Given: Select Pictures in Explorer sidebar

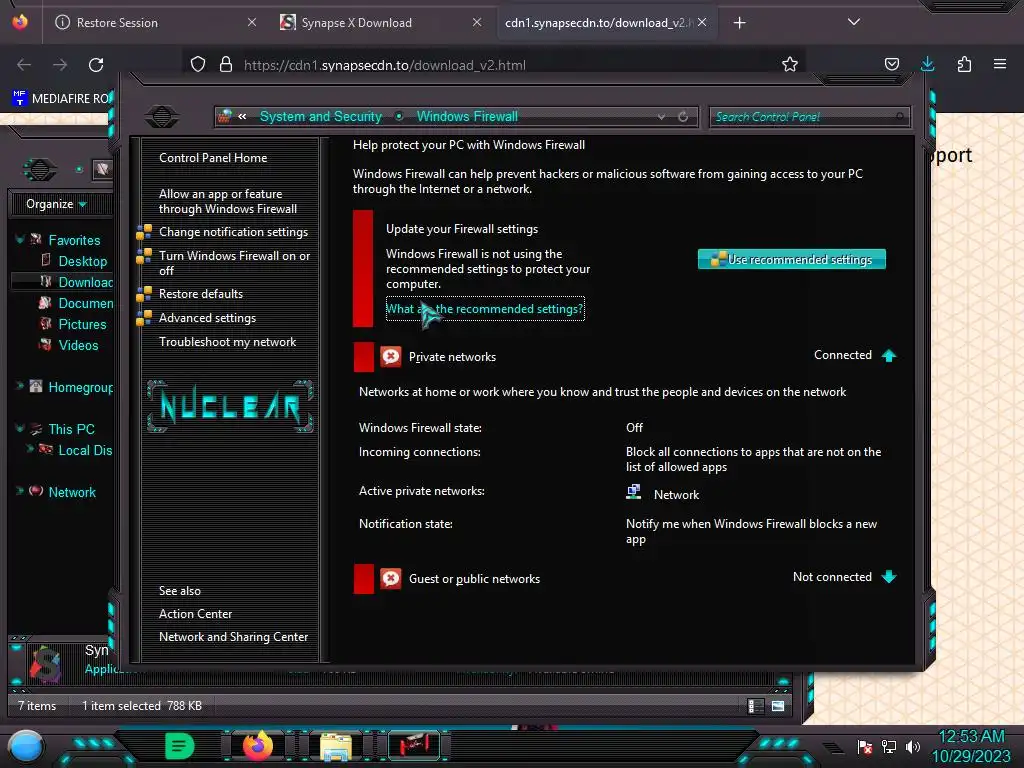Looking at the screenshot, I should [x=82, y=325].
